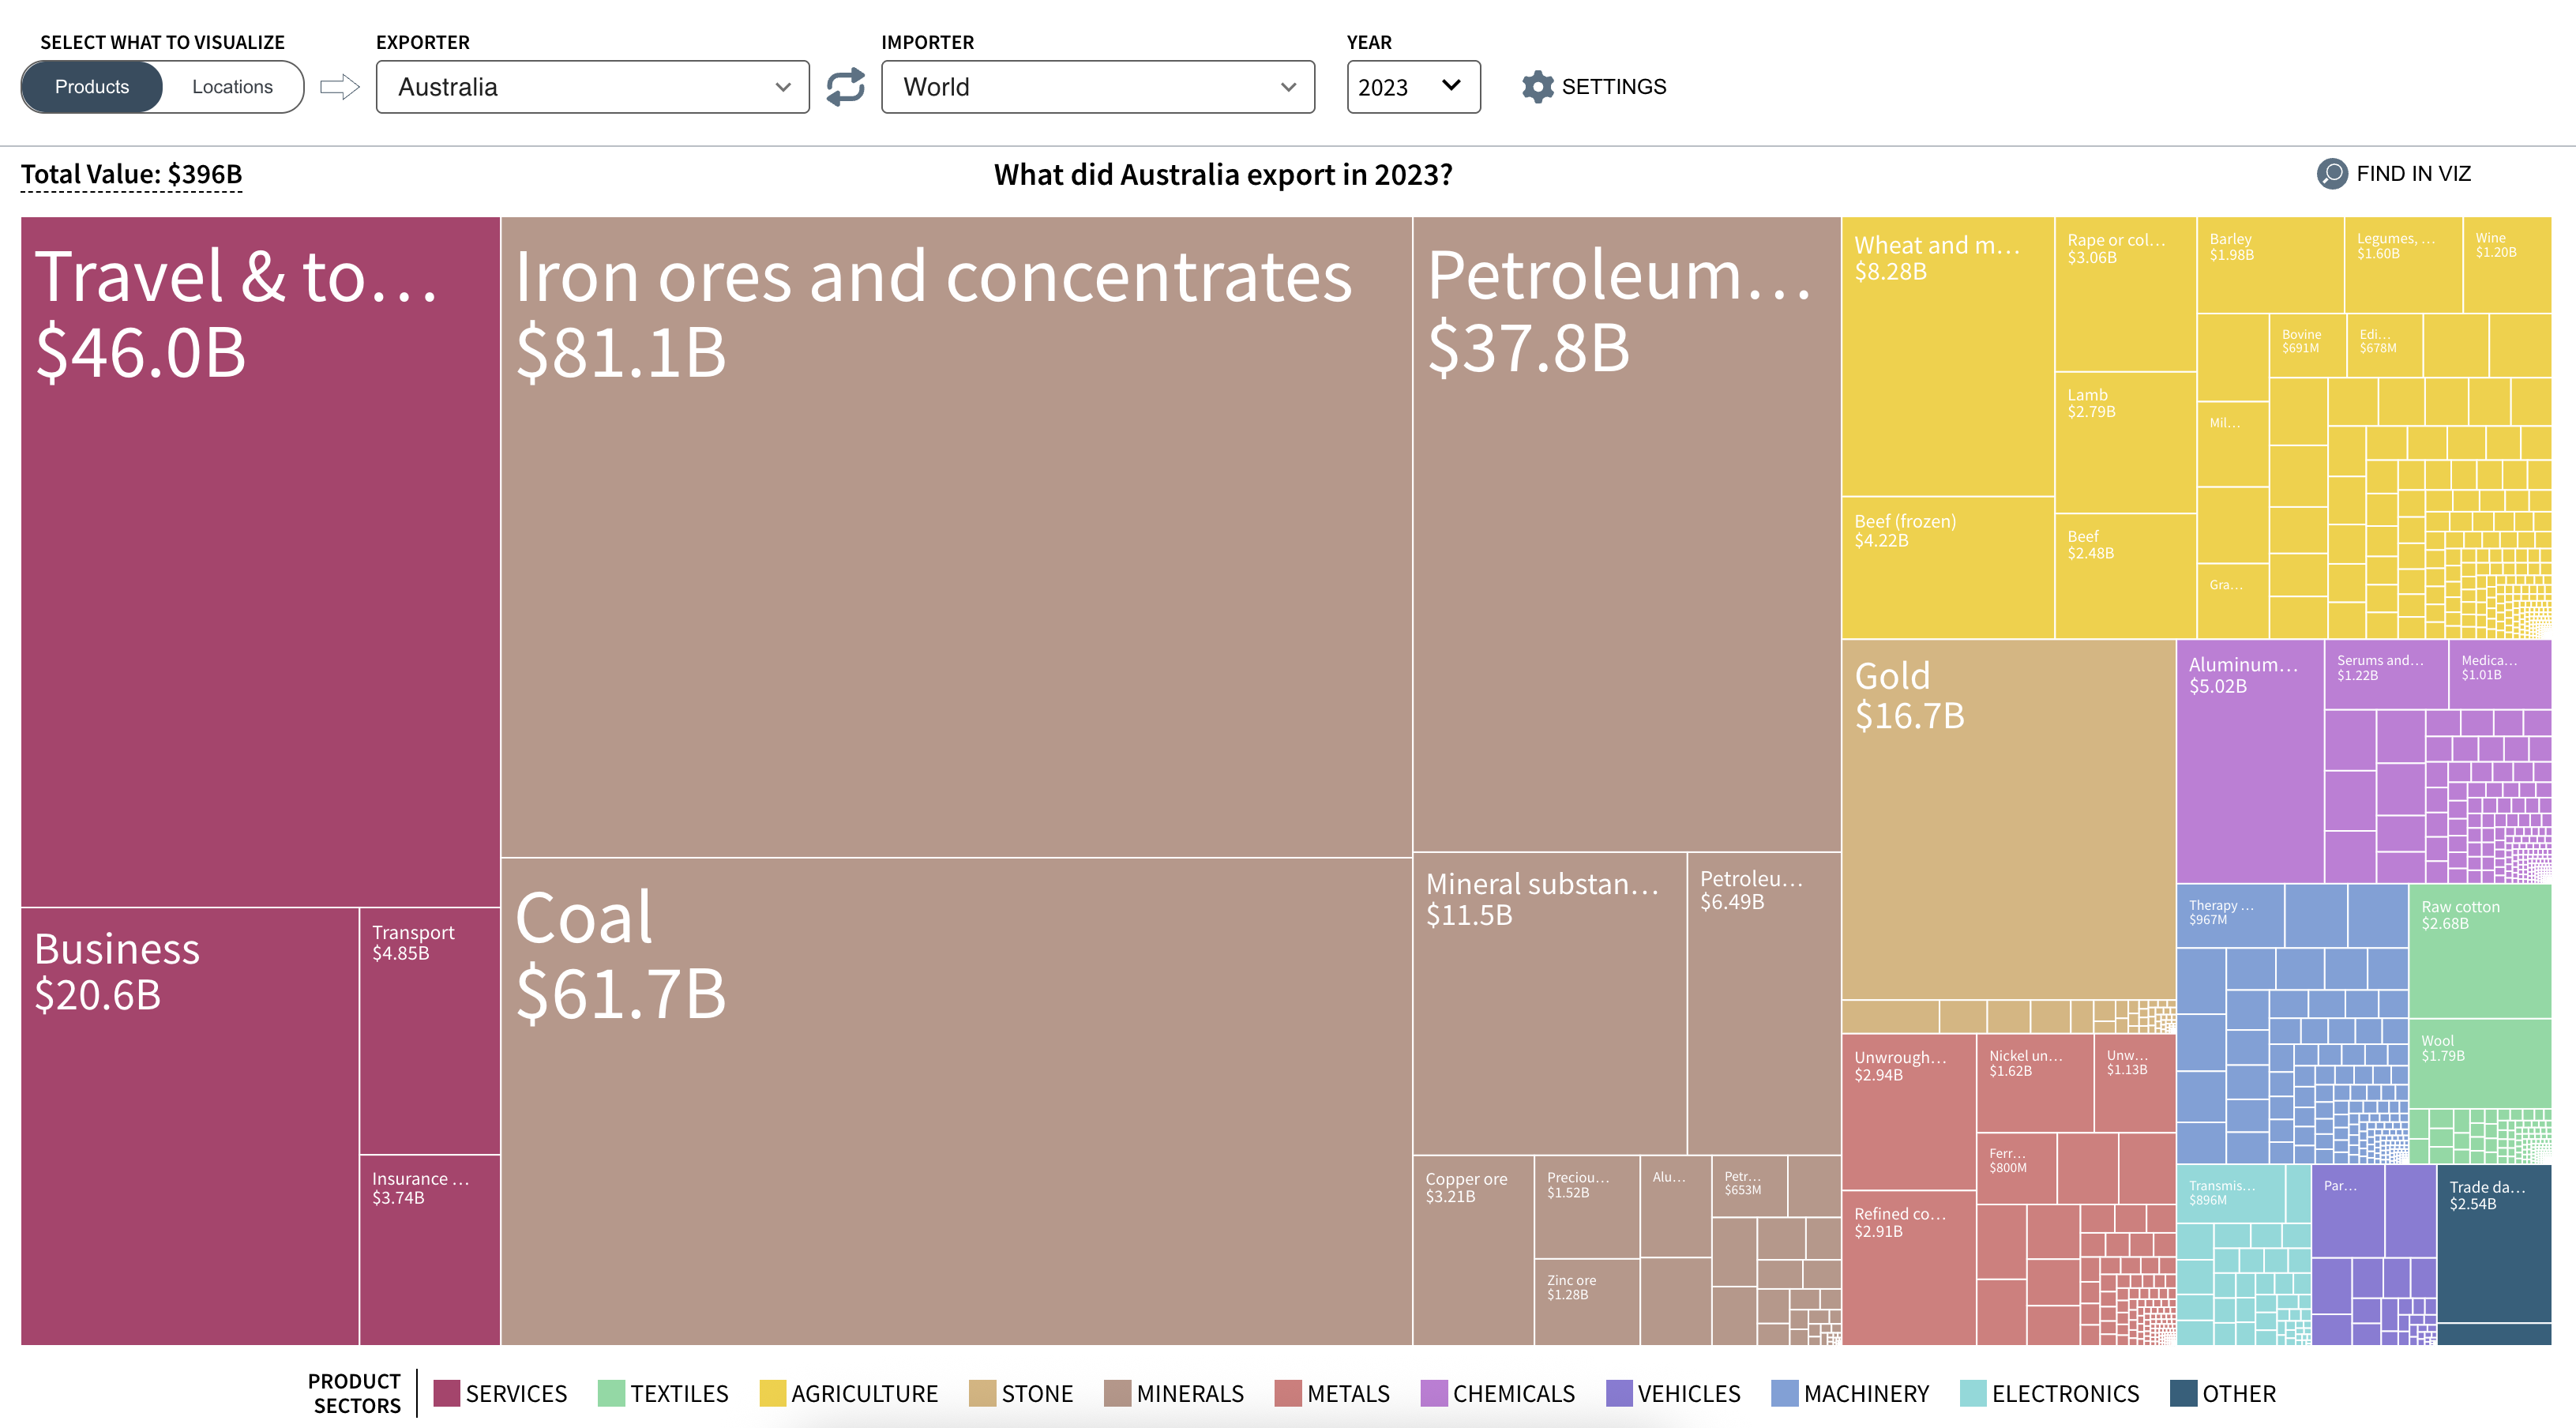Switch to the Products view toggle
Viewport: 2576px width, 1428px height.
point(92,87)
